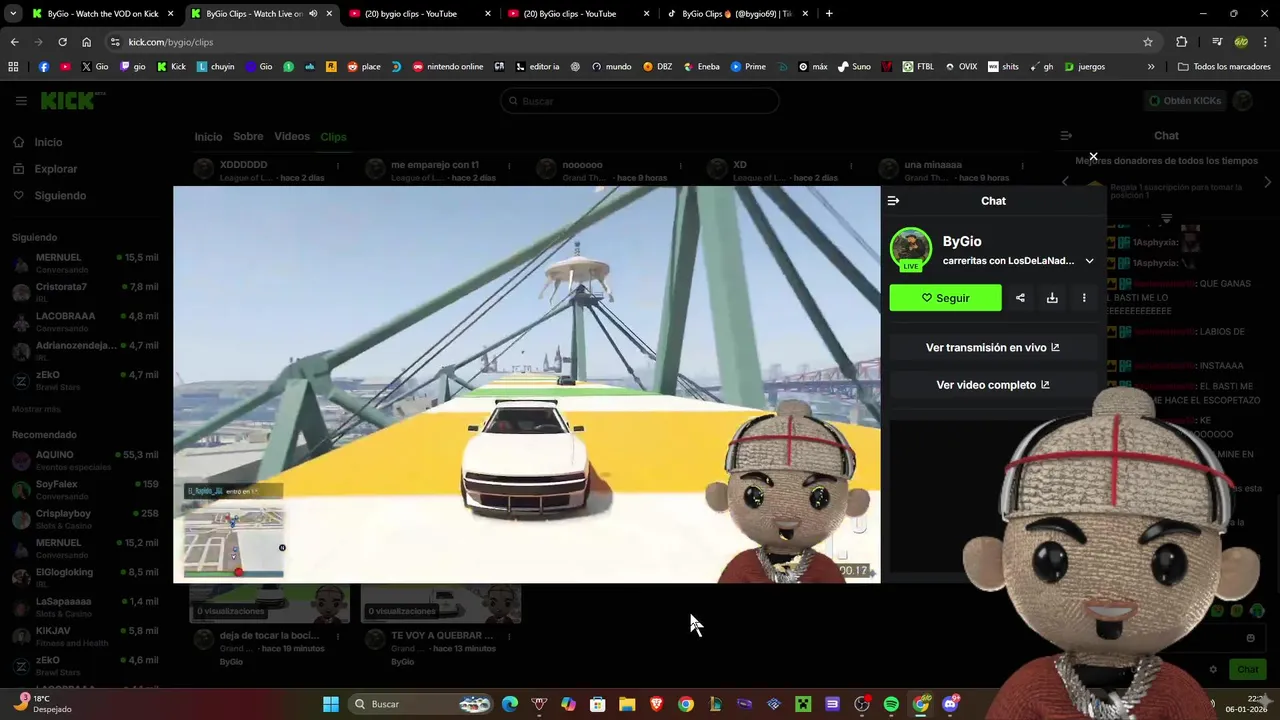Focus the Buscar search field on Kick
Screen dimensions: 1280x720
[x=640, y=101]
